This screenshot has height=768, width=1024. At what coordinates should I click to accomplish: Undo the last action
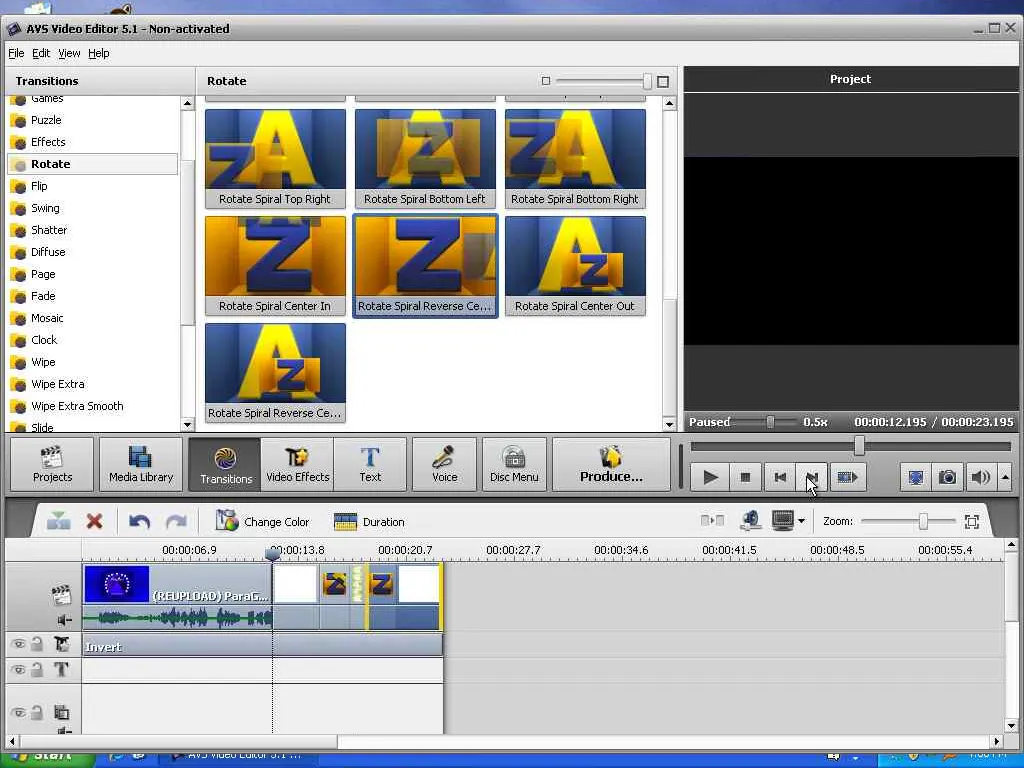139,521
